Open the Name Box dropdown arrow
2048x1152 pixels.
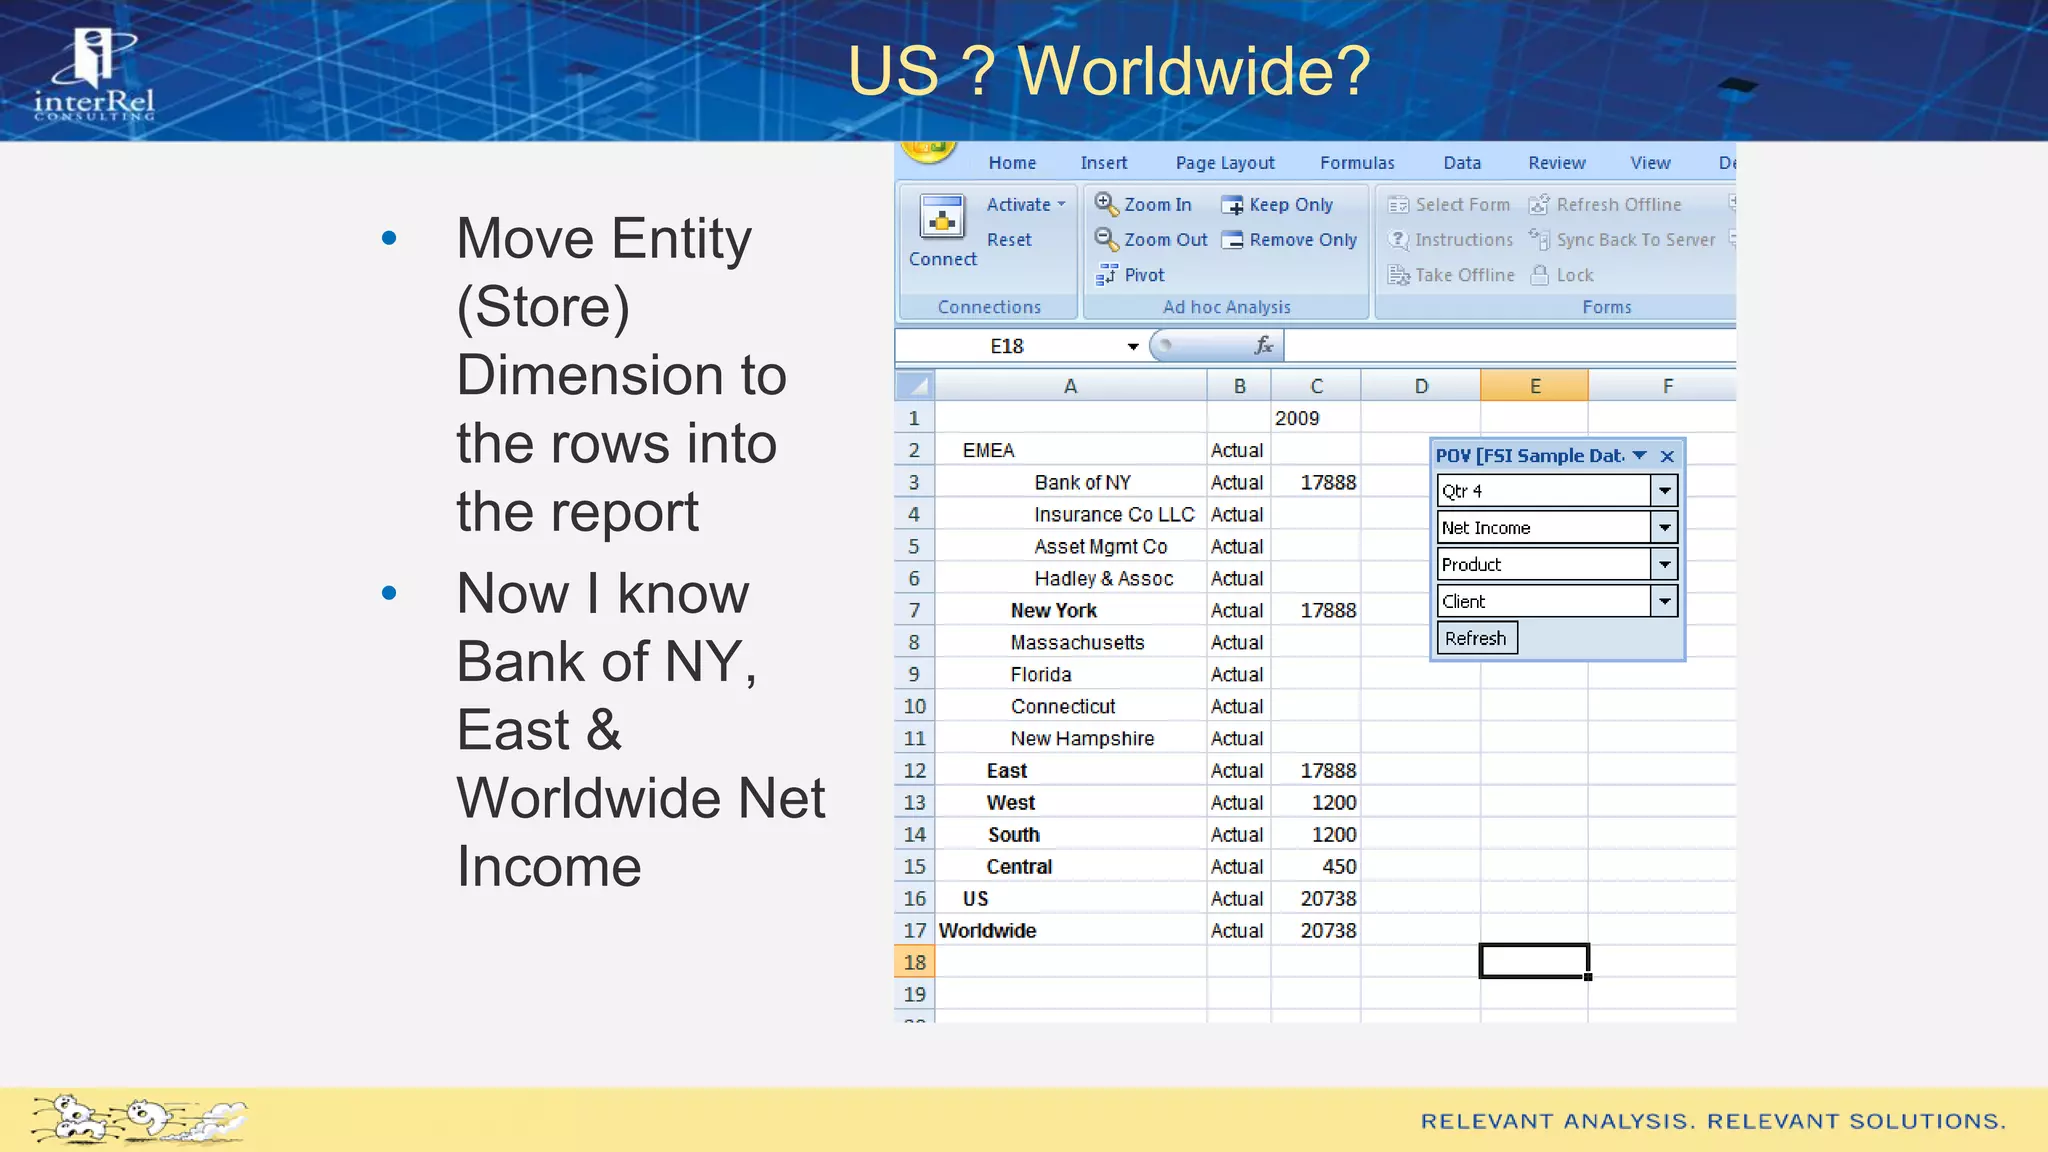1133,346
